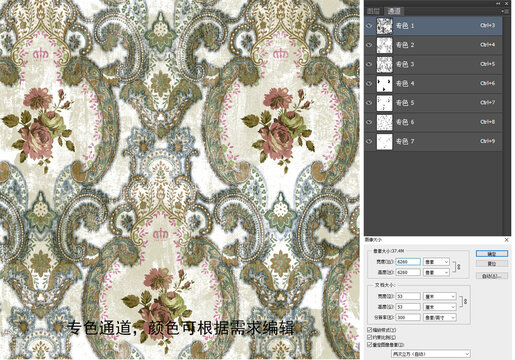Click the pixel dimensions link chain icon
This screenshot has height=360, width=515.
457,267
